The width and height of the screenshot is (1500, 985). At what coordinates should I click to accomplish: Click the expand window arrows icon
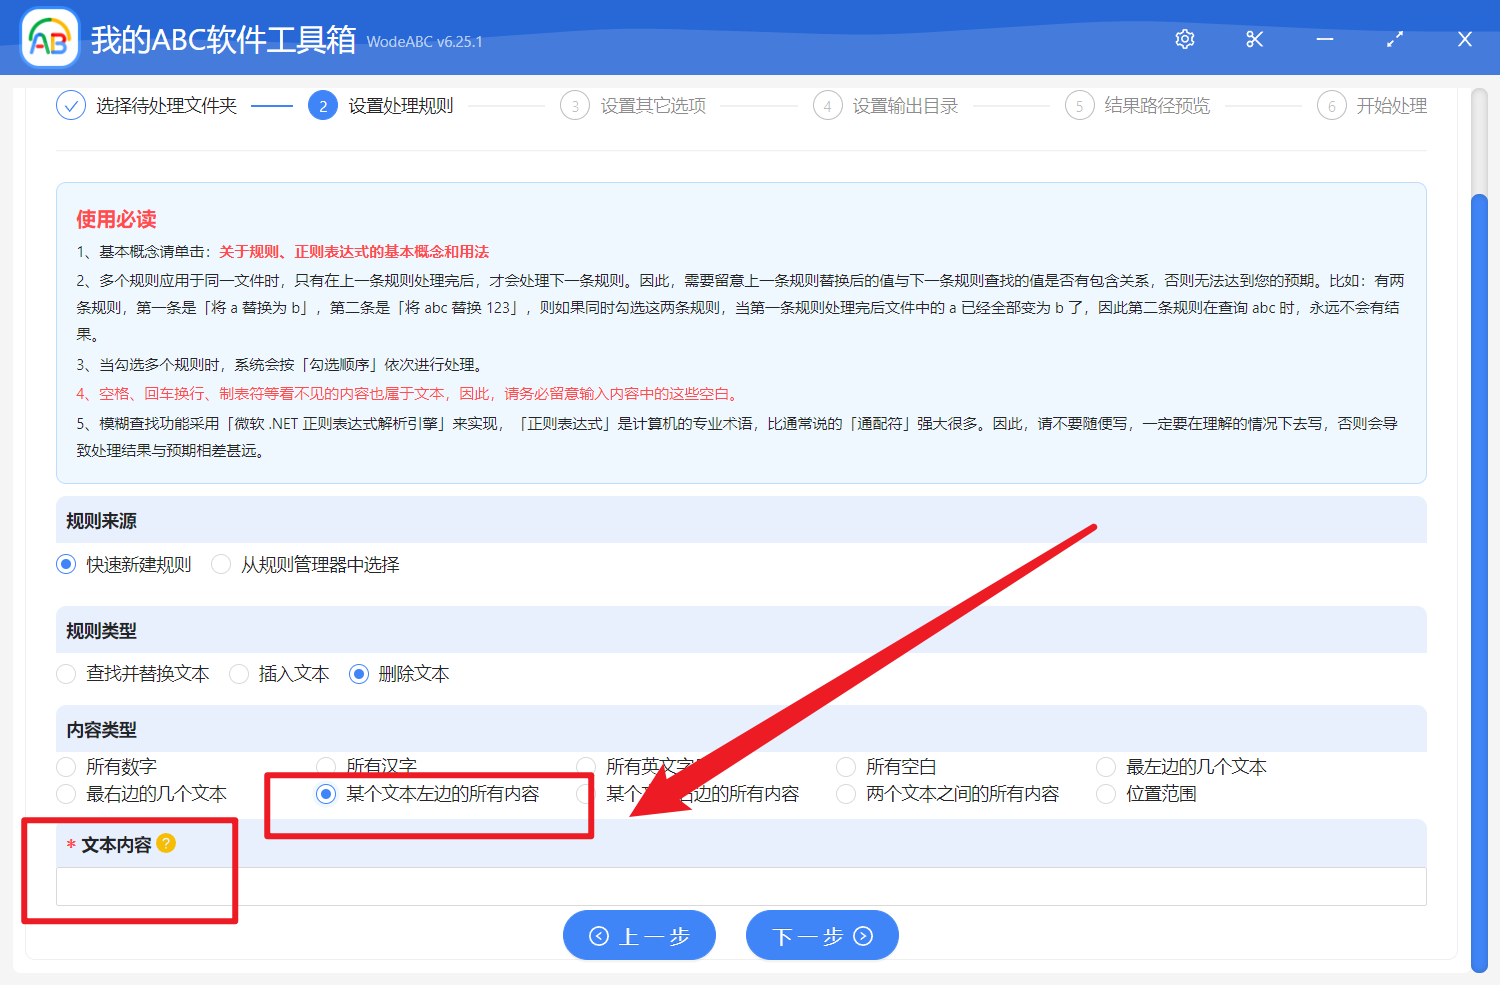point(1395,39)
